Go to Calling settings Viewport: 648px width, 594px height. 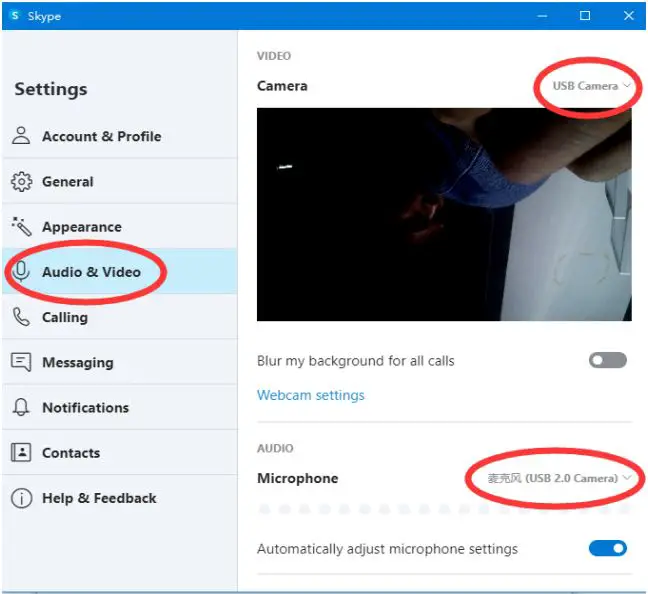tap(120, 317)
